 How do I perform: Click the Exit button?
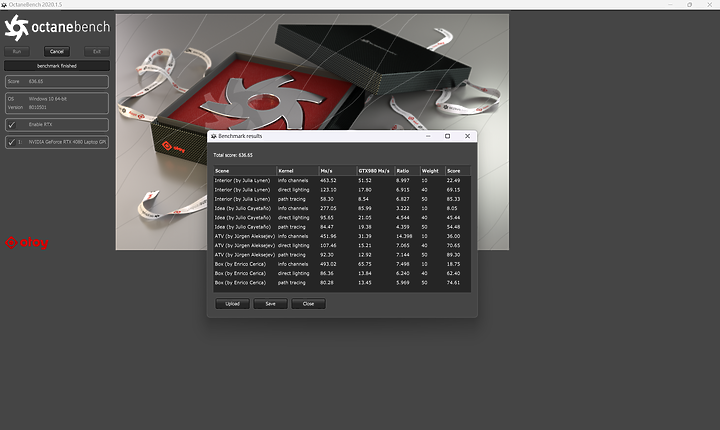(x=97, y=51)
